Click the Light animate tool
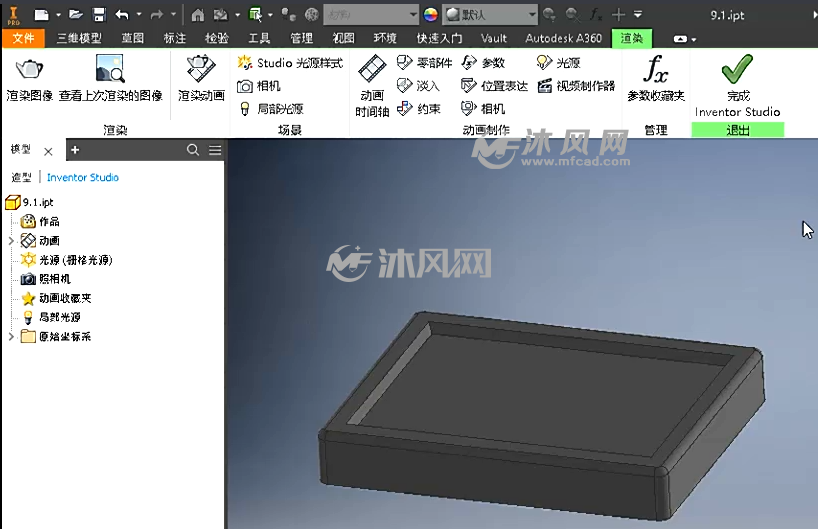818x529 pixels. click(x=558, y=63)
